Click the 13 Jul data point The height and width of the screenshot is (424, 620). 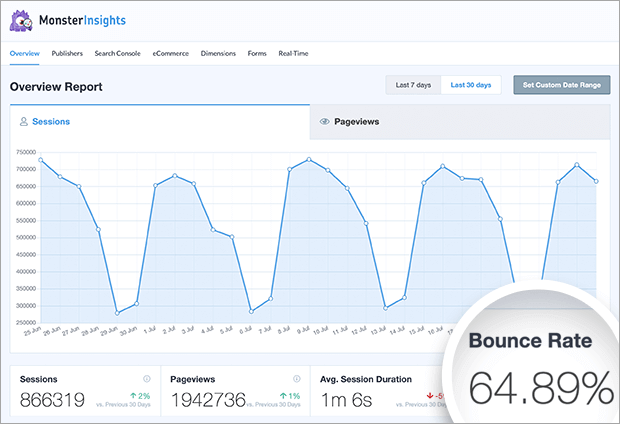coord(386,308)
